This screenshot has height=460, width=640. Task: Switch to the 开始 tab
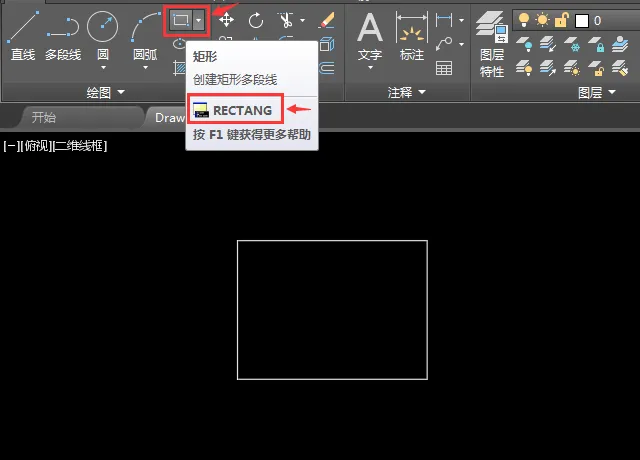click(x=44, y=118)
